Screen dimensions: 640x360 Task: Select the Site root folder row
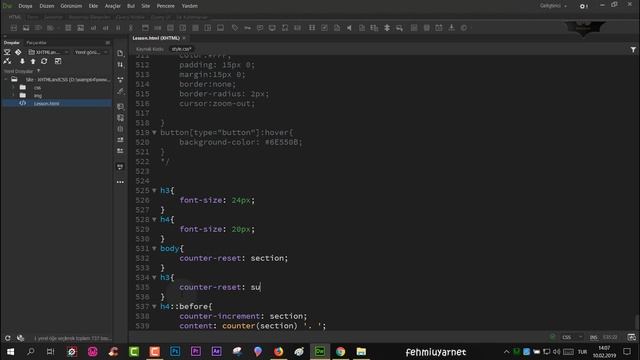pyautogui.click(x=57, y=80)
